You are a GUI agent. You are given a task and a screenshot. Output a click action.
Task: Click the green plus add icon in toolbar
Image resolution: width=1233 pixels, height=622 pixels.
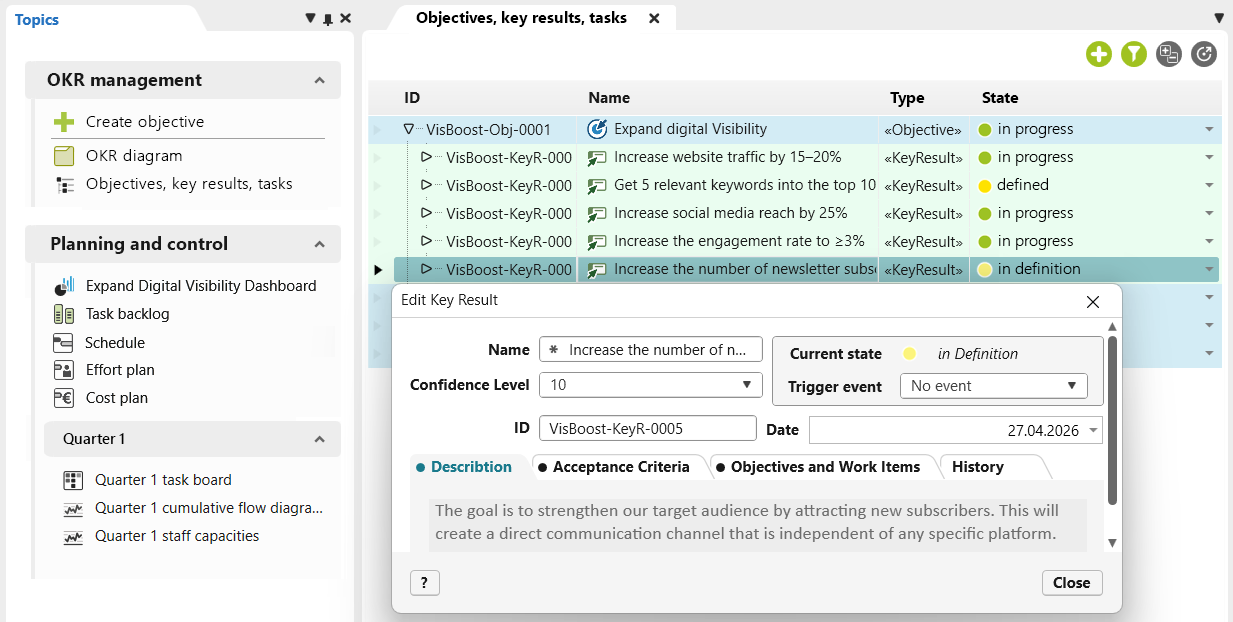pos(1099,54)
